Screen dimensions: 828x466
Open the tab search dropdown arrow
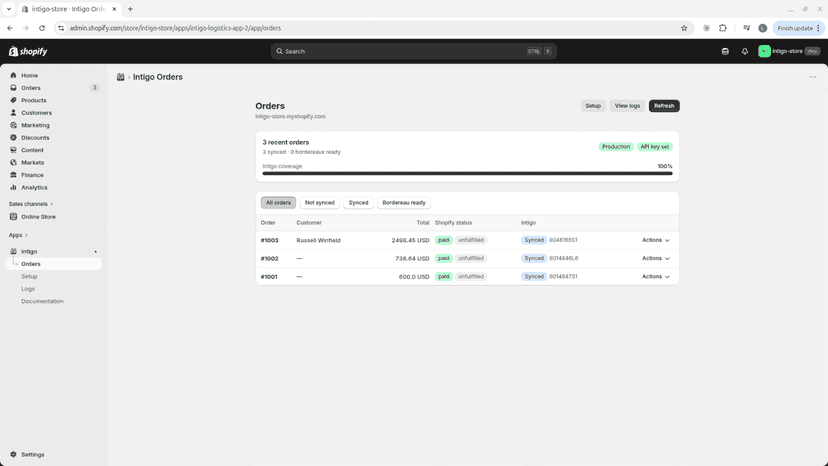pos(9,9)
